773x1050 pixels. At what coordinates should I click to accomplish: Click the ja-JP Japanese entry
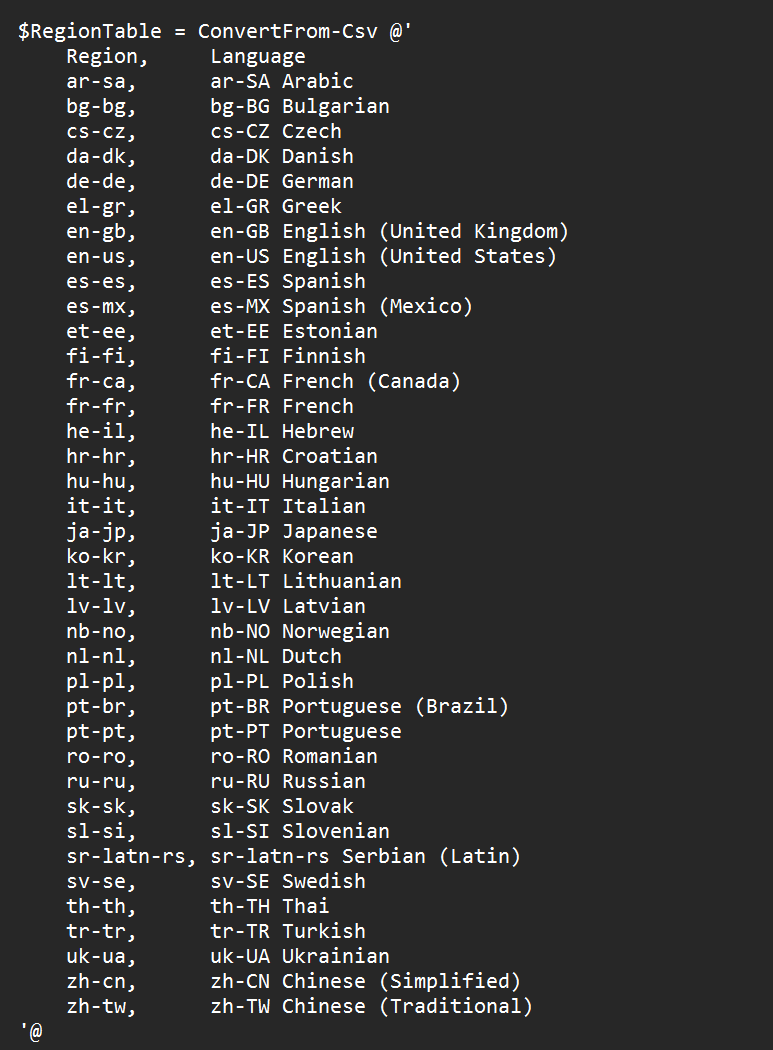pyautogui.click(x=294, y=532)
